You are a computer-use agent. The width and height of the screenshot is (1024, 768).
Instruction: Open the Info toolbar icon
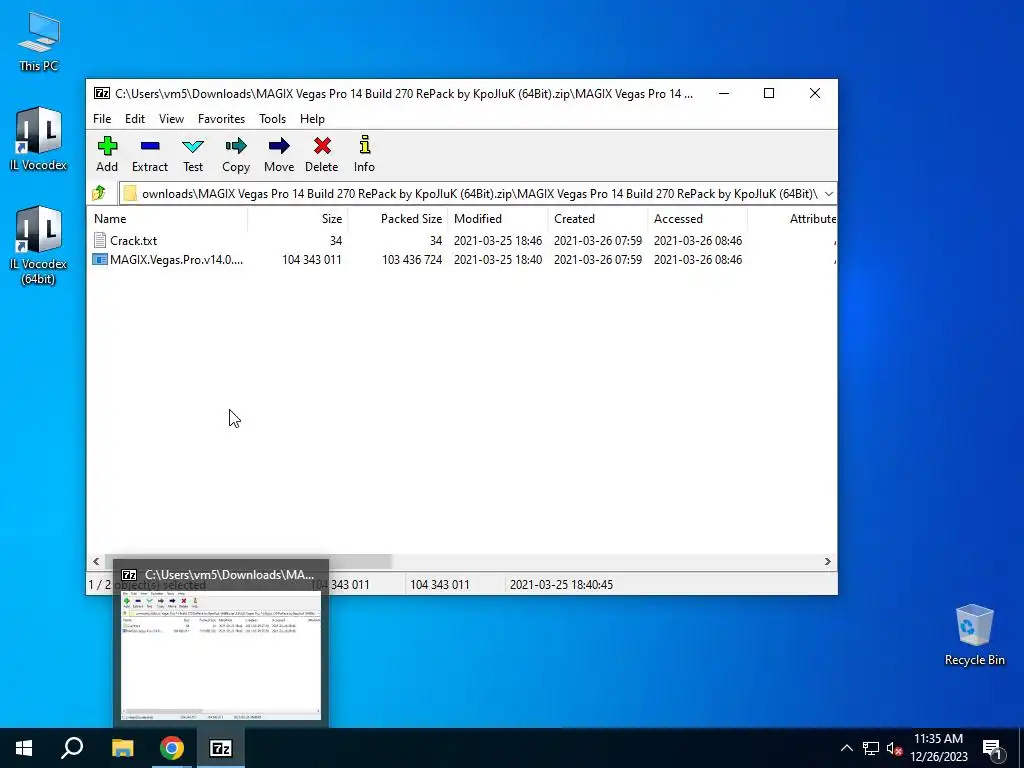point(364,145)
